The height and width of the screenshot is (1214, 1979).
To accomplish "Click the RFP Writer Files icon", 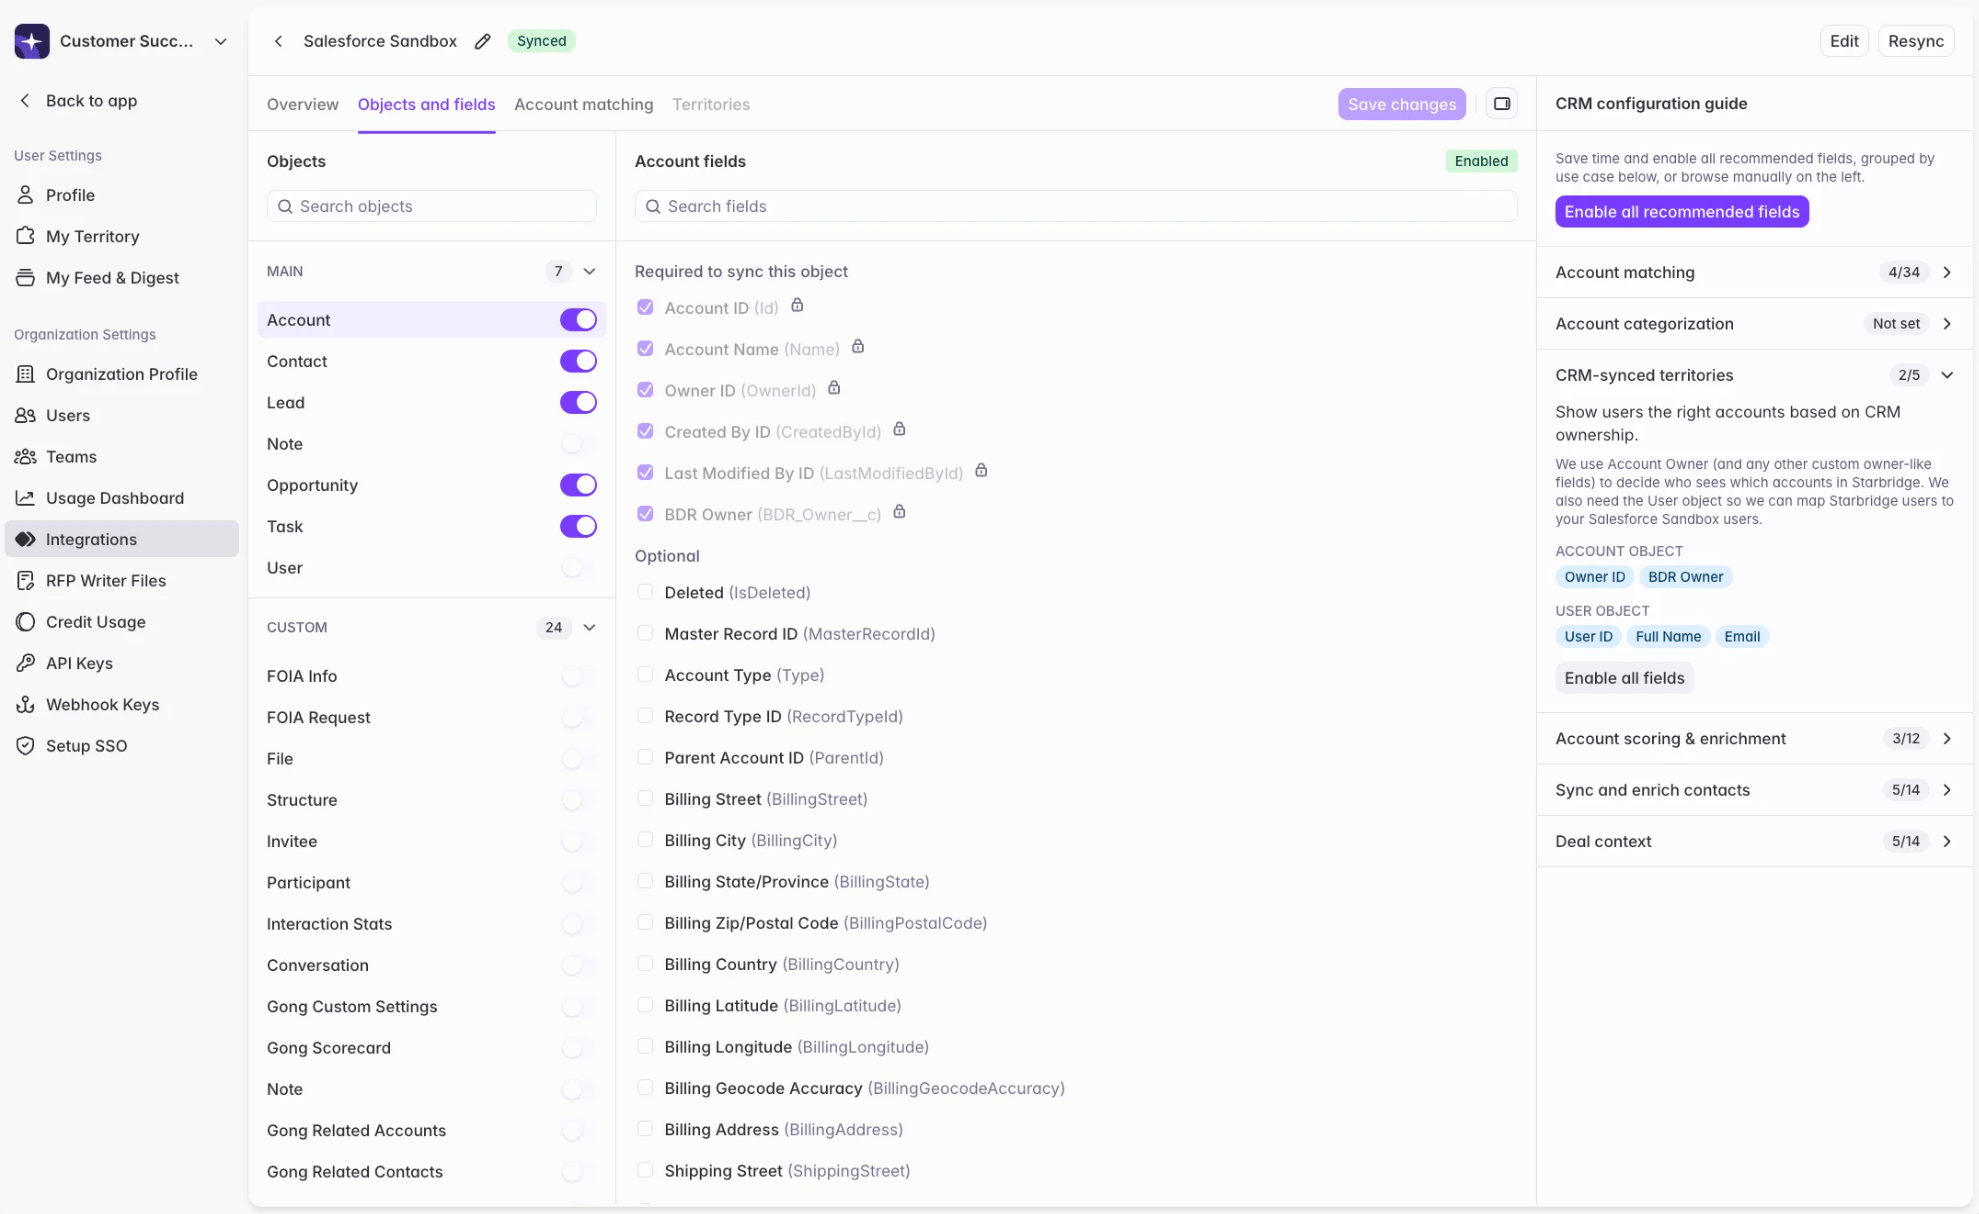I will [25, 581].
